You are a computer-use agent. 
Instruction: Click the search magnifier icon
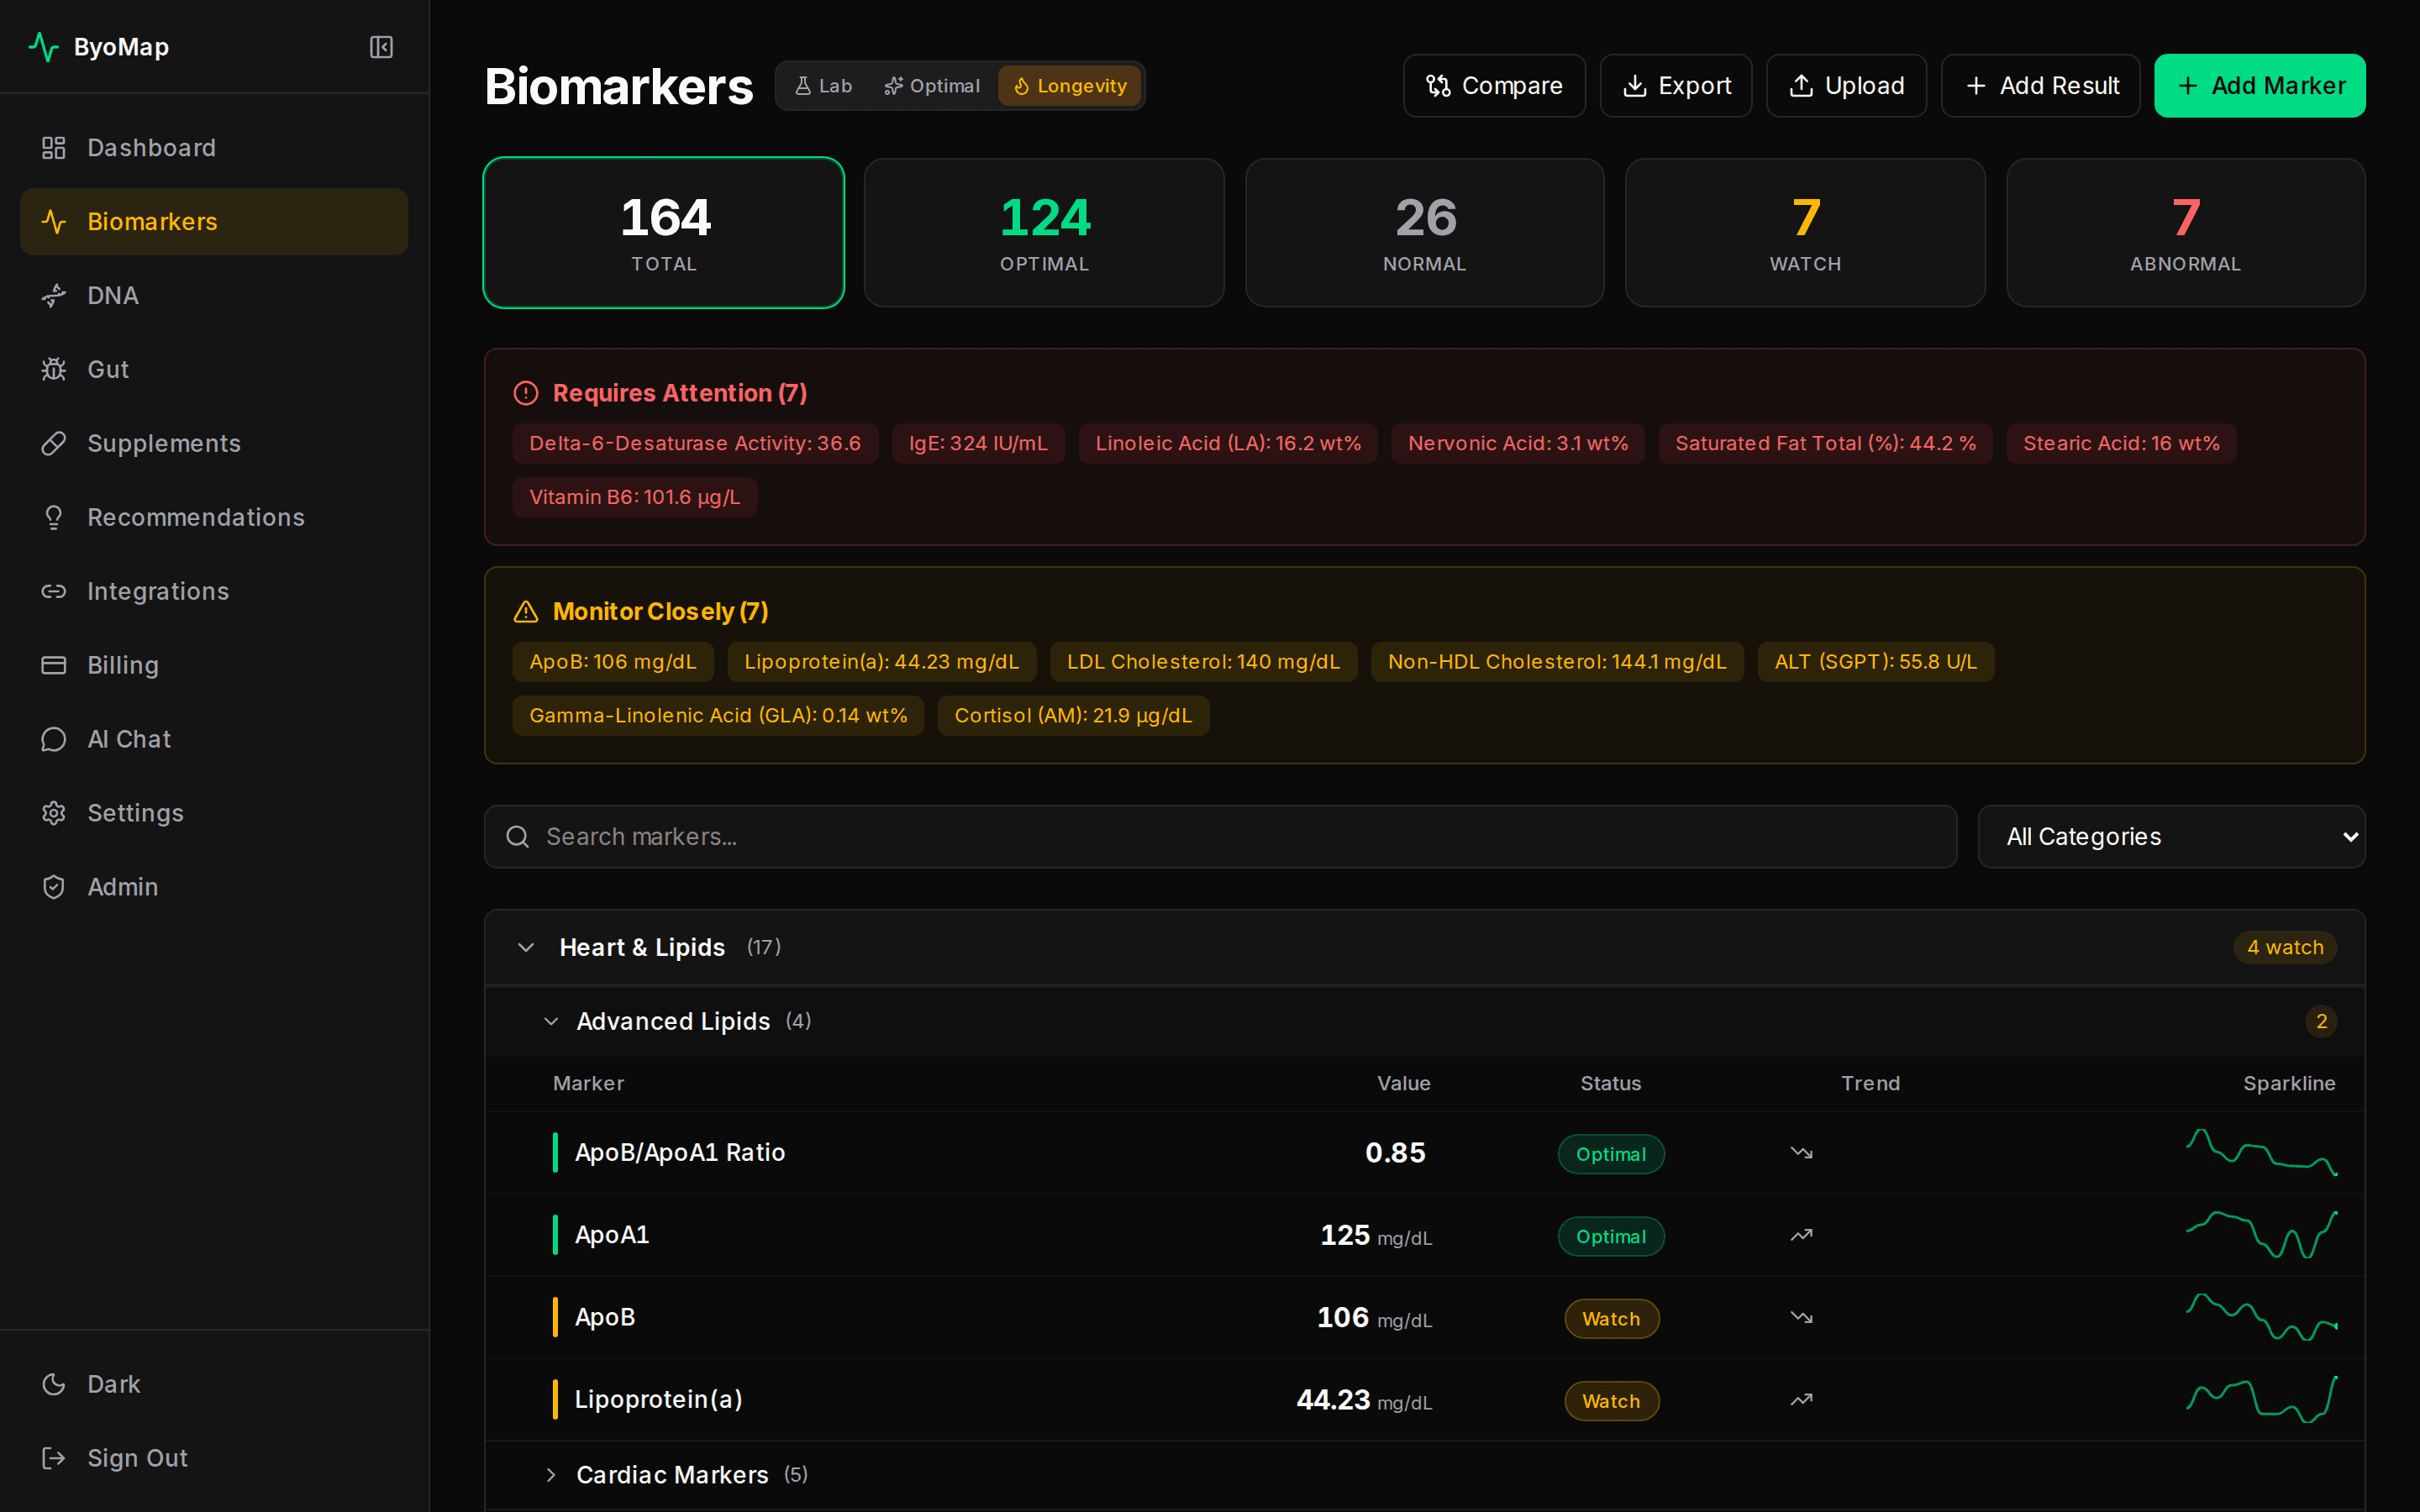517,836
